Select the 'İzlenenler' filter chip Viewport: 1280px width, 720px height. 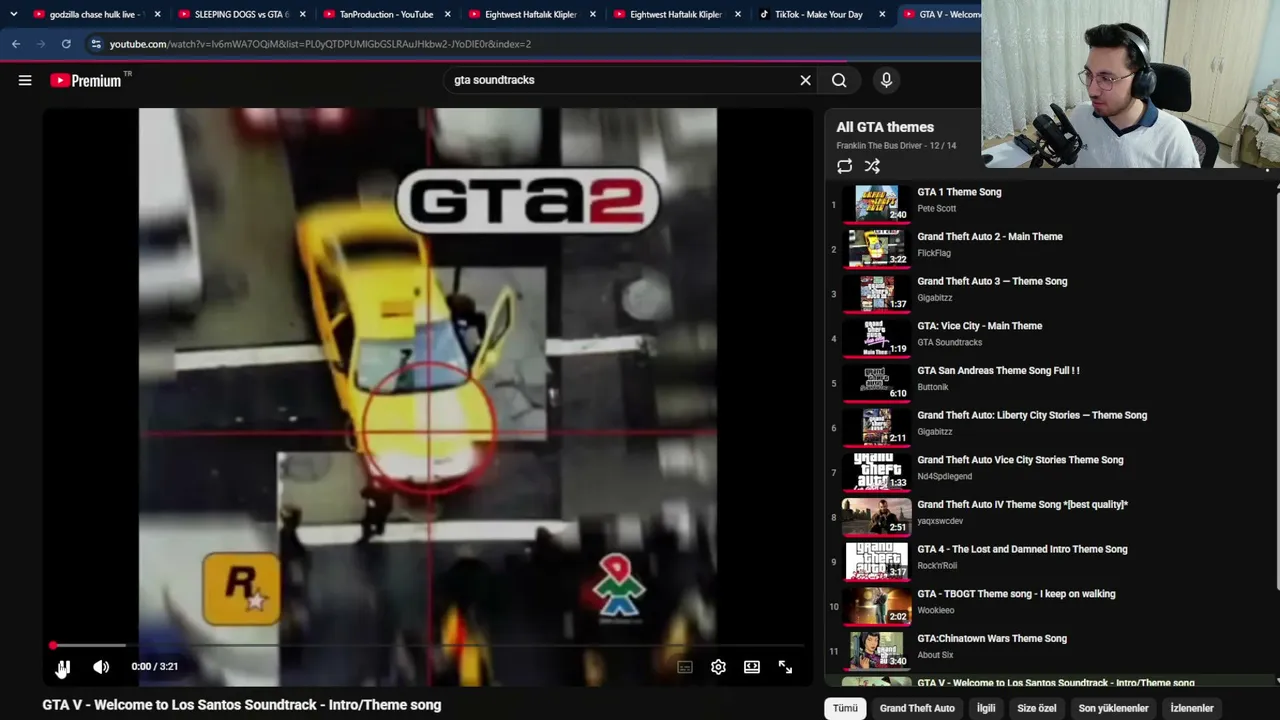1192,708
